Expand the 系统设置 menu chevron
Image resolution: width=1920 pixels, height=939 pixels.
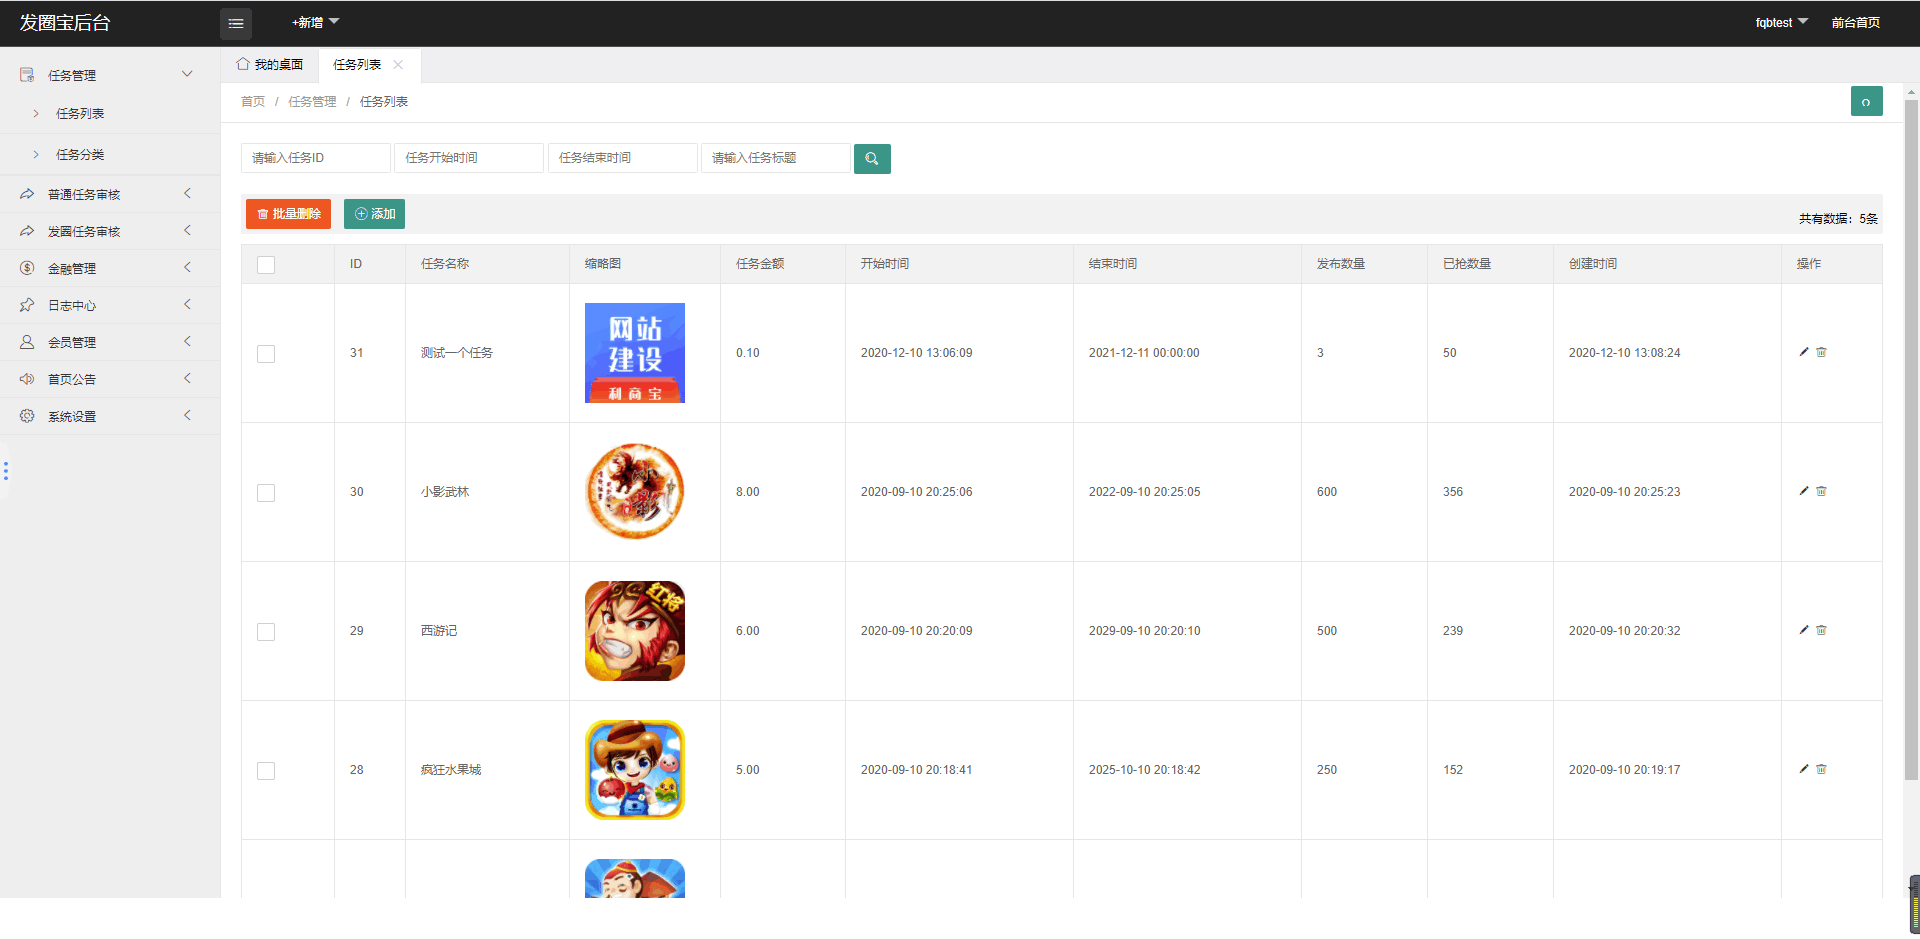[187, 415]
